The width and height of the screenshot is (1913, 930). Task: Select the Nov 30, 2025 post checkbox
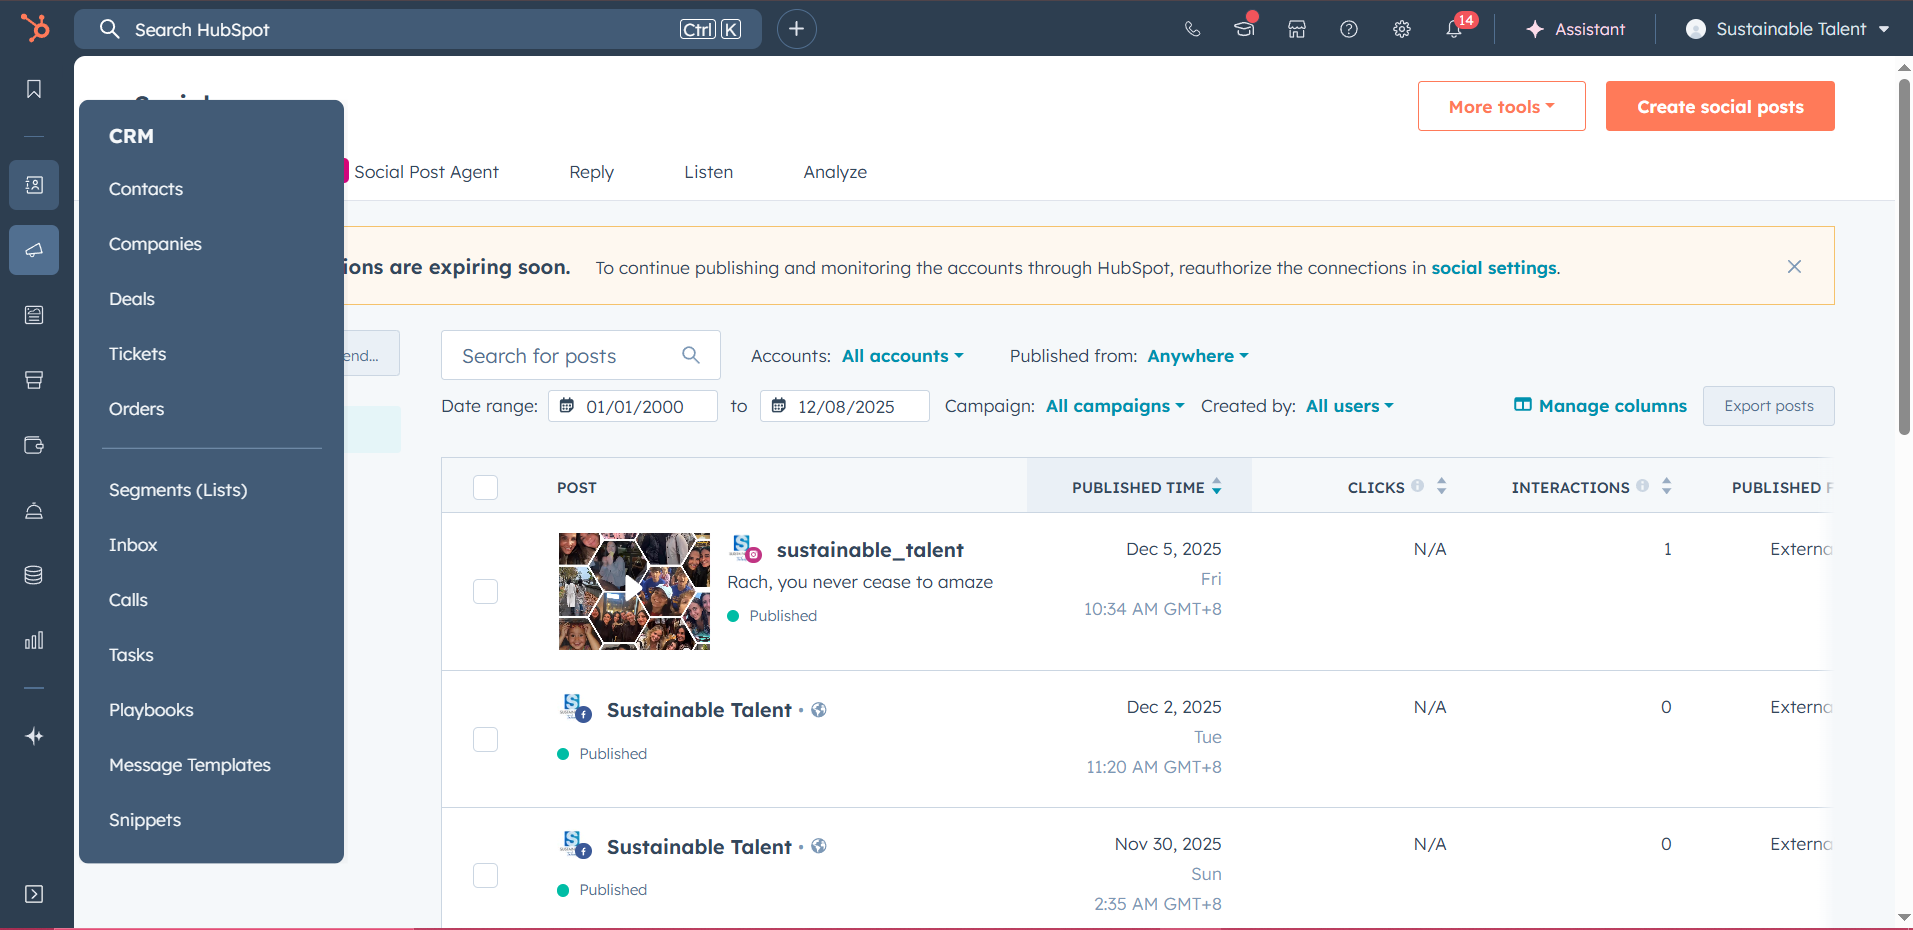[485, 875]
